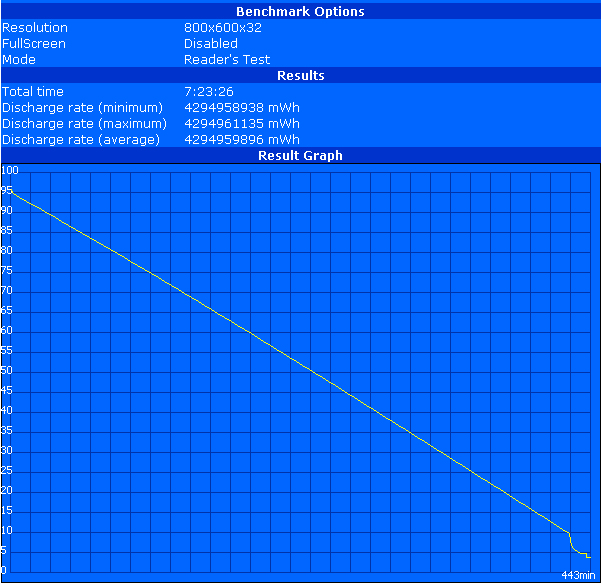Image resolution: width=603 pixels, height=586 pixels.
Task: Select the Results section header
Action: 300,76
